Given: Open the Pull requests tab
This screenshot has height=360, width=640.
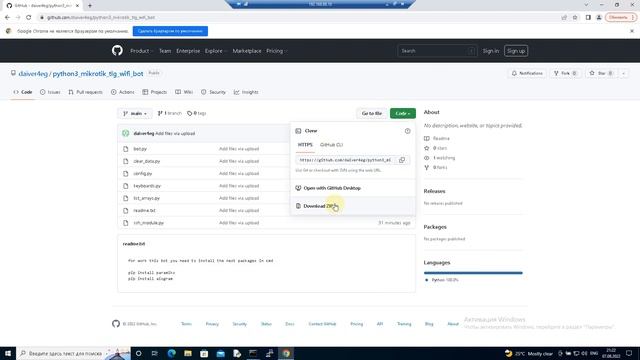Looking at the screenshot, I should click(86, 92).
